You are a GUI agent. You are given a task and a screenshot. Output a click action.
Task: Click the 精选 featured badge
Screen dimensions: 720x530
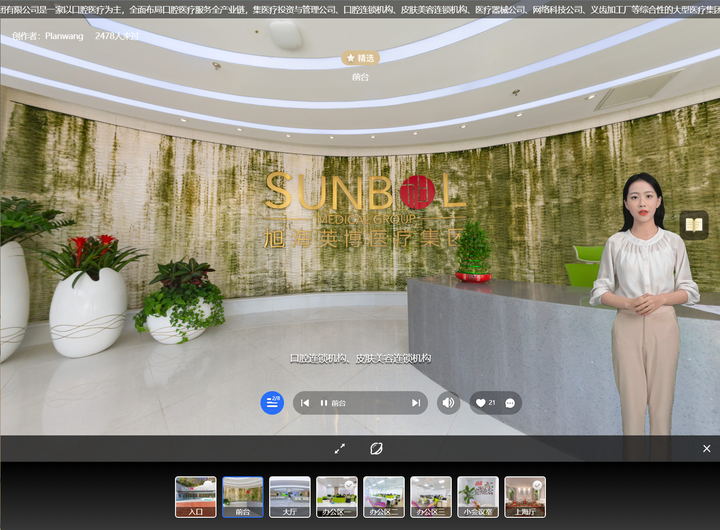tap(360, 58)
